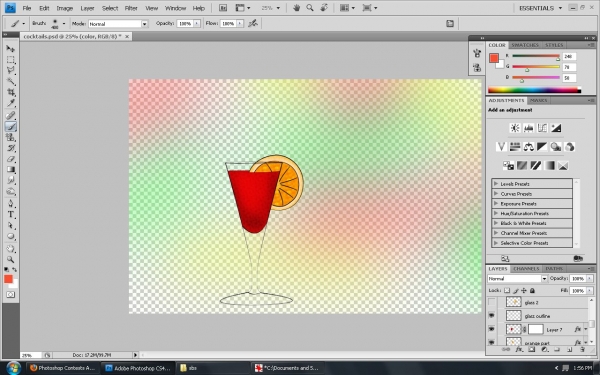Add a Levels adjustment
Viewport: 600px width, 375px height.
coord(528,128)
